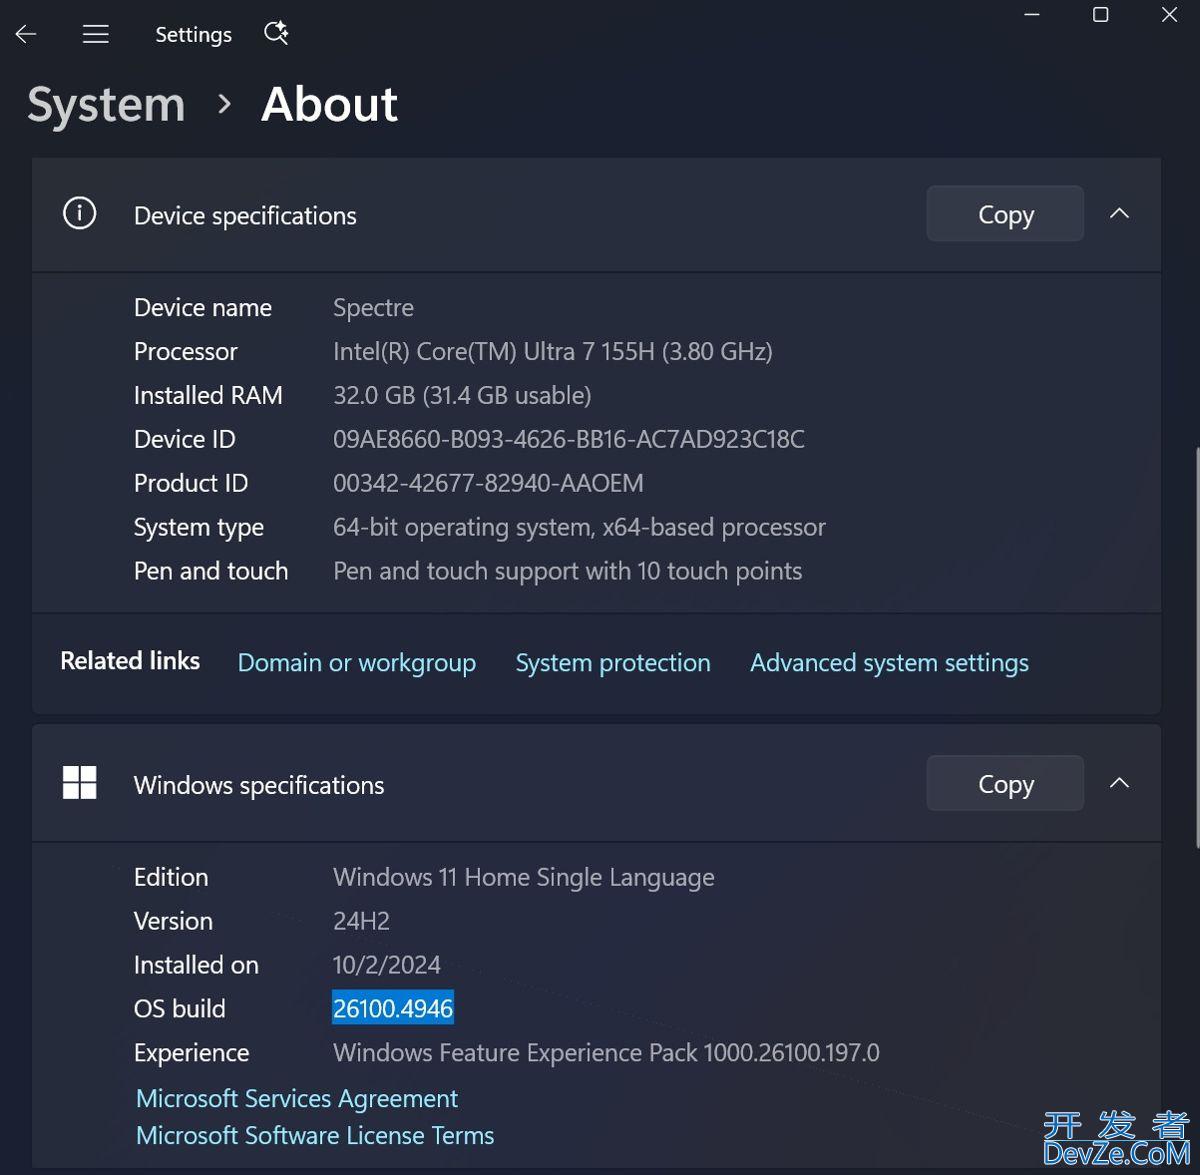Click the Windows logo icon in Windows specifications

tap(80, 783)
